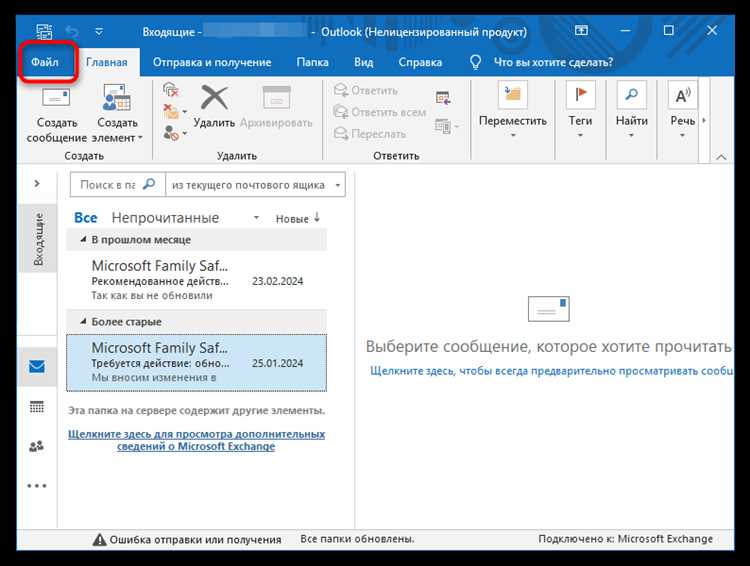The height and width of the screenshot is (566, 750).
Task: Switch to the Главная ribbon tab
Action: coord(107,62)
